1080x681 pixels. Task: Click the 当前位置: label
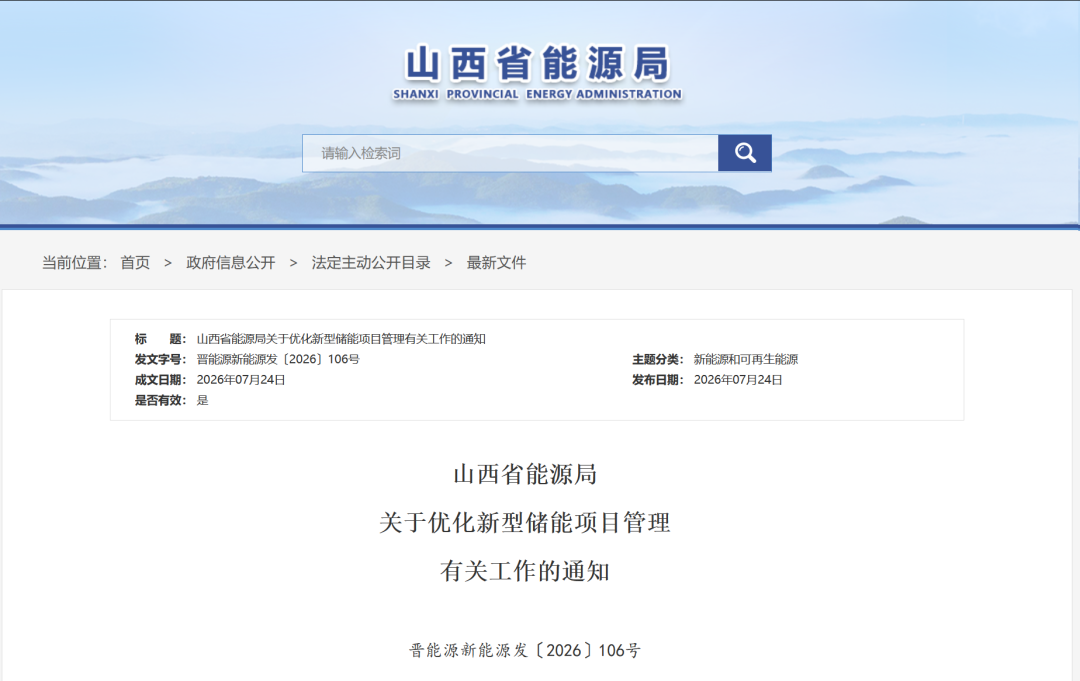tap(74, 262)
